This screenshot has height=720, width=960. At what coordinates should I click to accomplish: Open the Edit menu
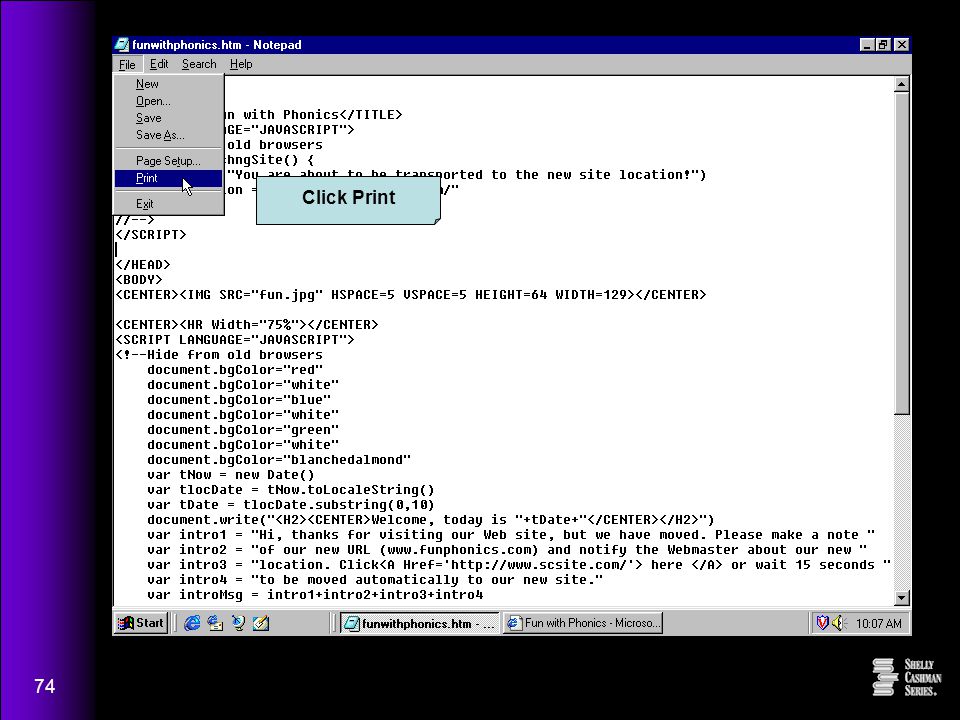click(159, 64)
